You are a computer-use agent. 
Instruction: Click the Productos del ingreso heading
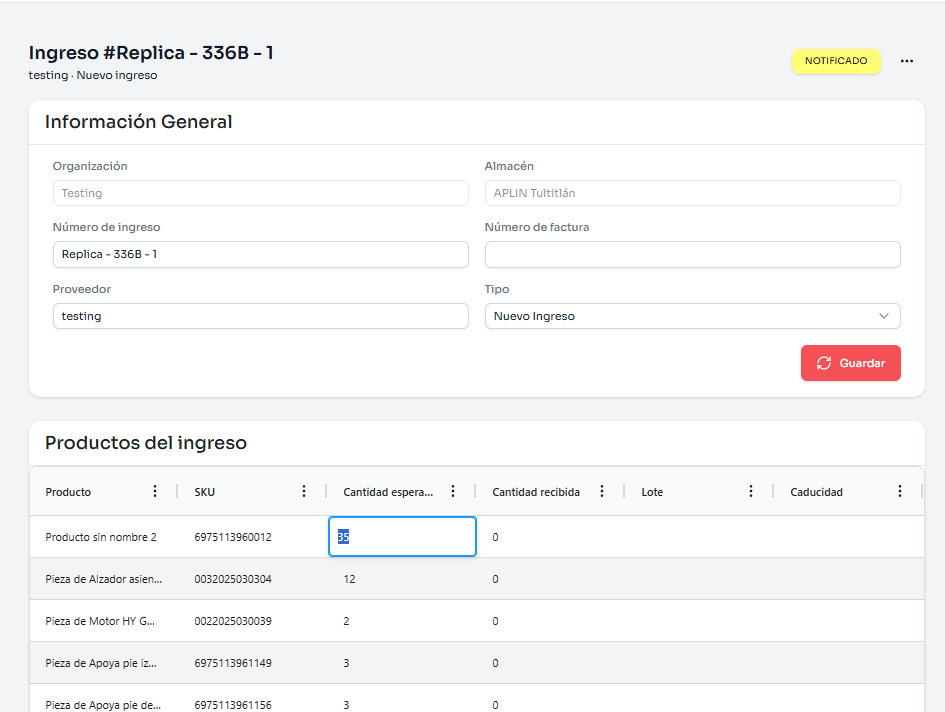pyautogui.click(x=146, y=443)
